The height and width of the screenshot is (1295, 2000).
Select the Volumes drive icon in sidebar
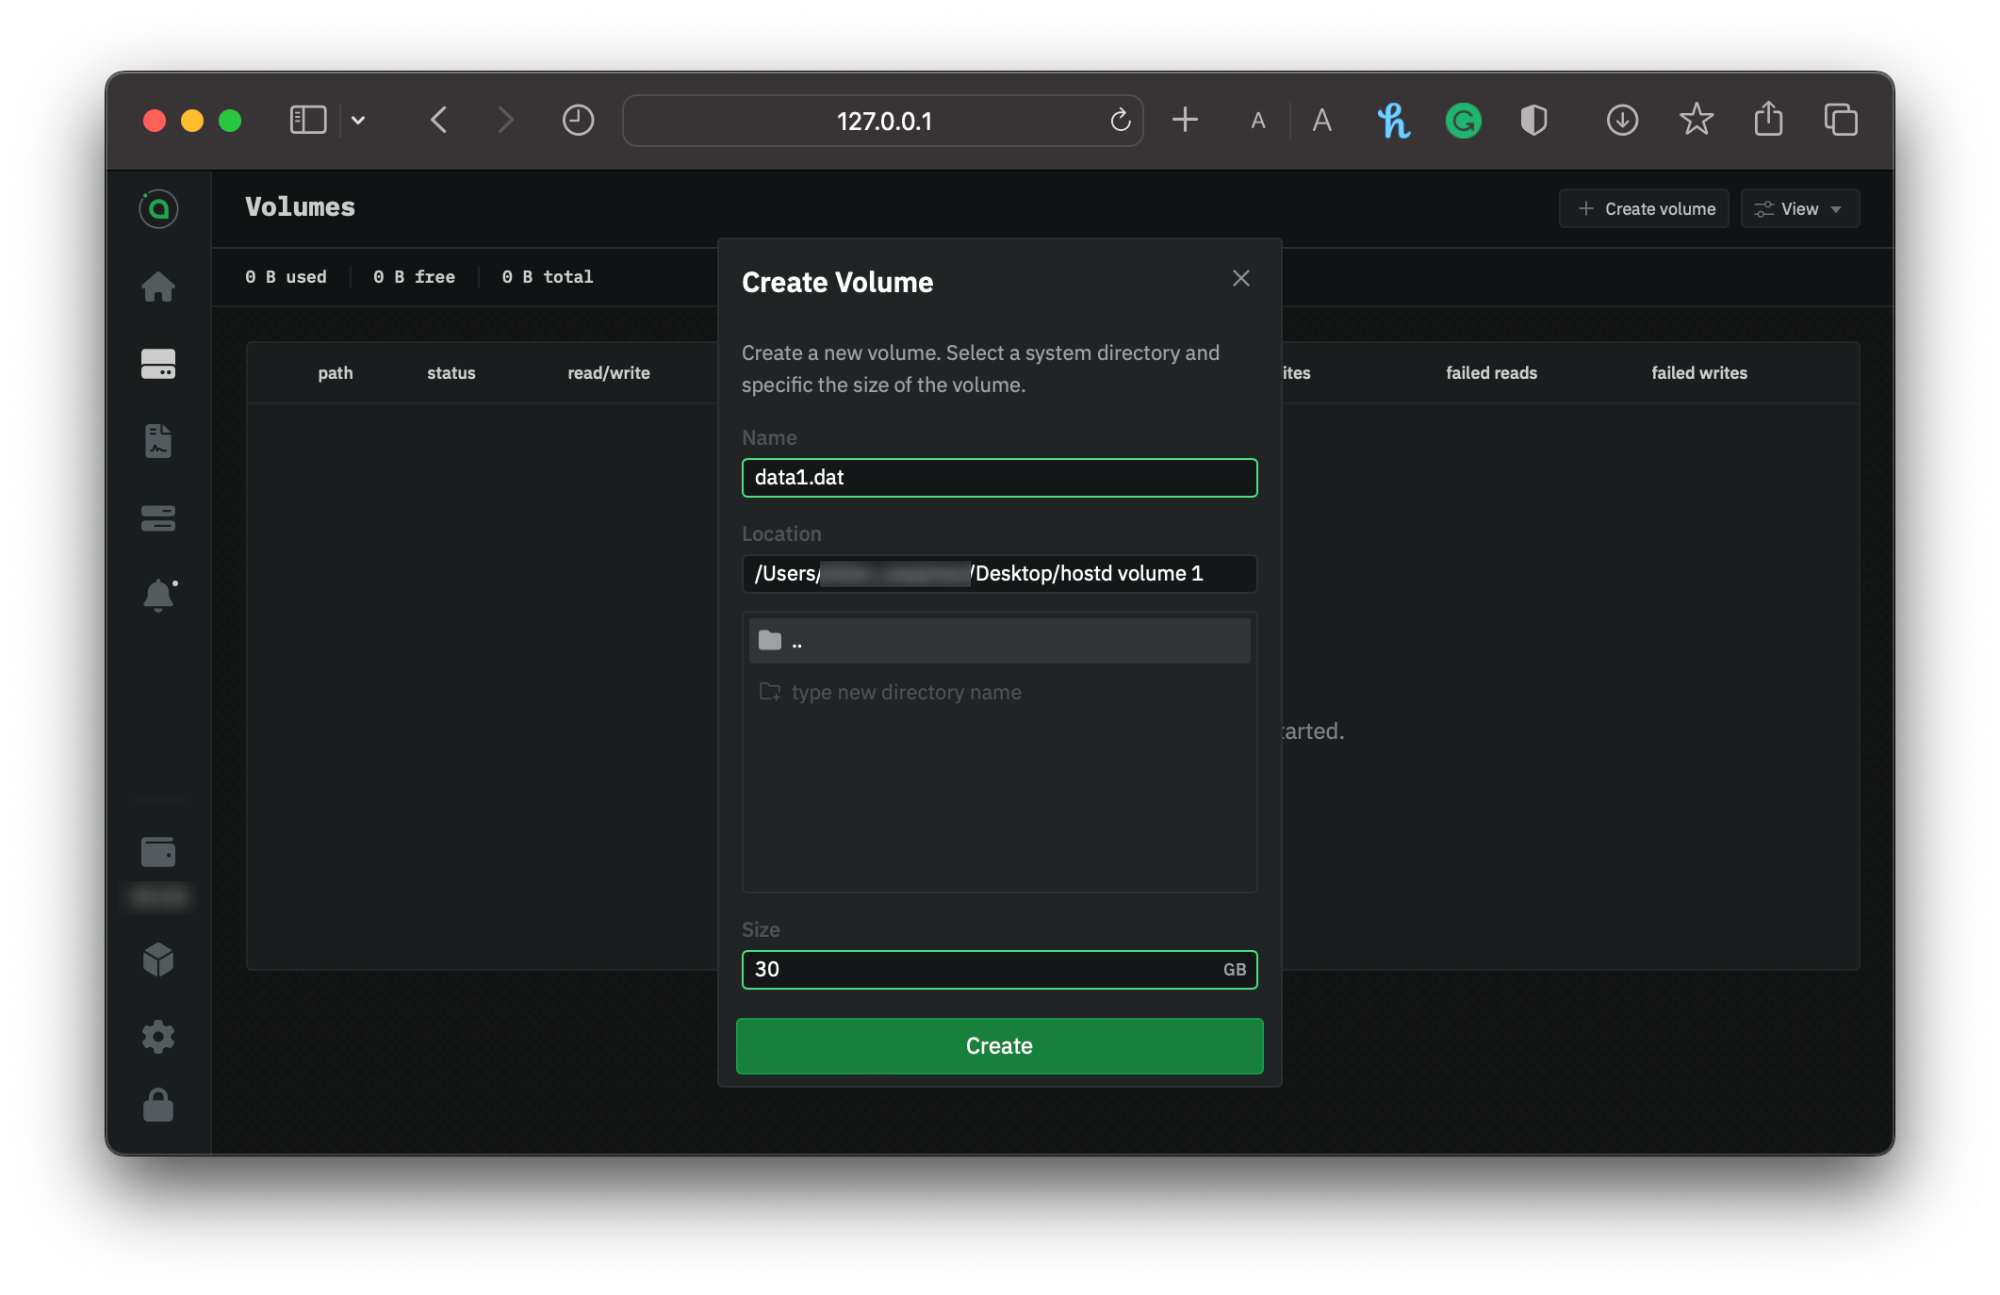pyautogui.click(x=158, y=364)
